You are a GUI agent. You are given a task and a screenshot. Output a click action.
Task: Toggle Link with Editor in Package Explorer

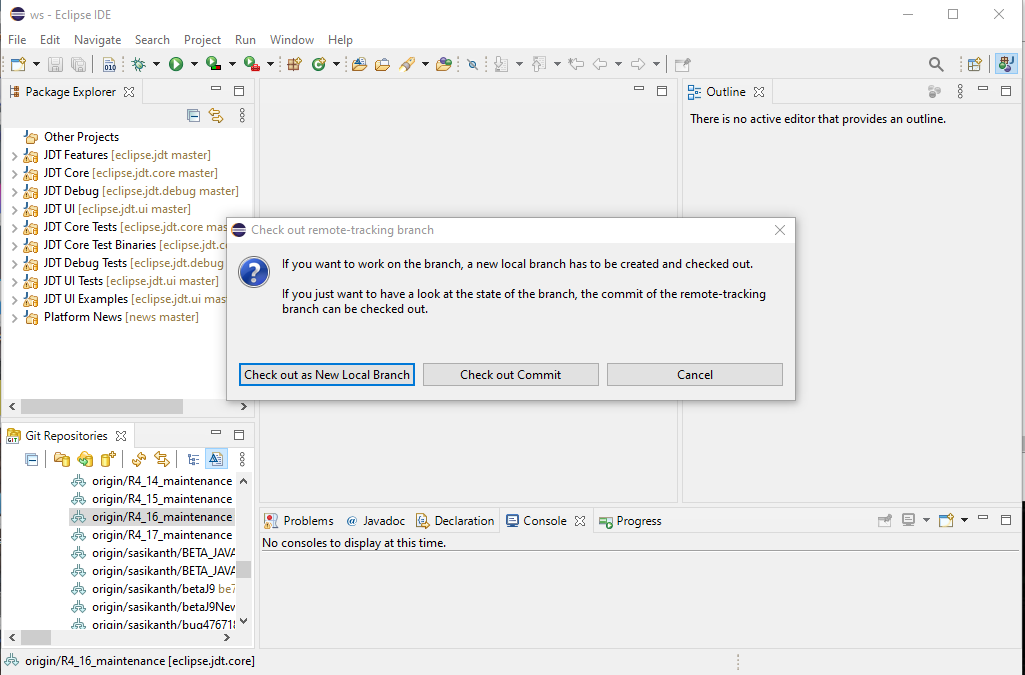(216, 116)
